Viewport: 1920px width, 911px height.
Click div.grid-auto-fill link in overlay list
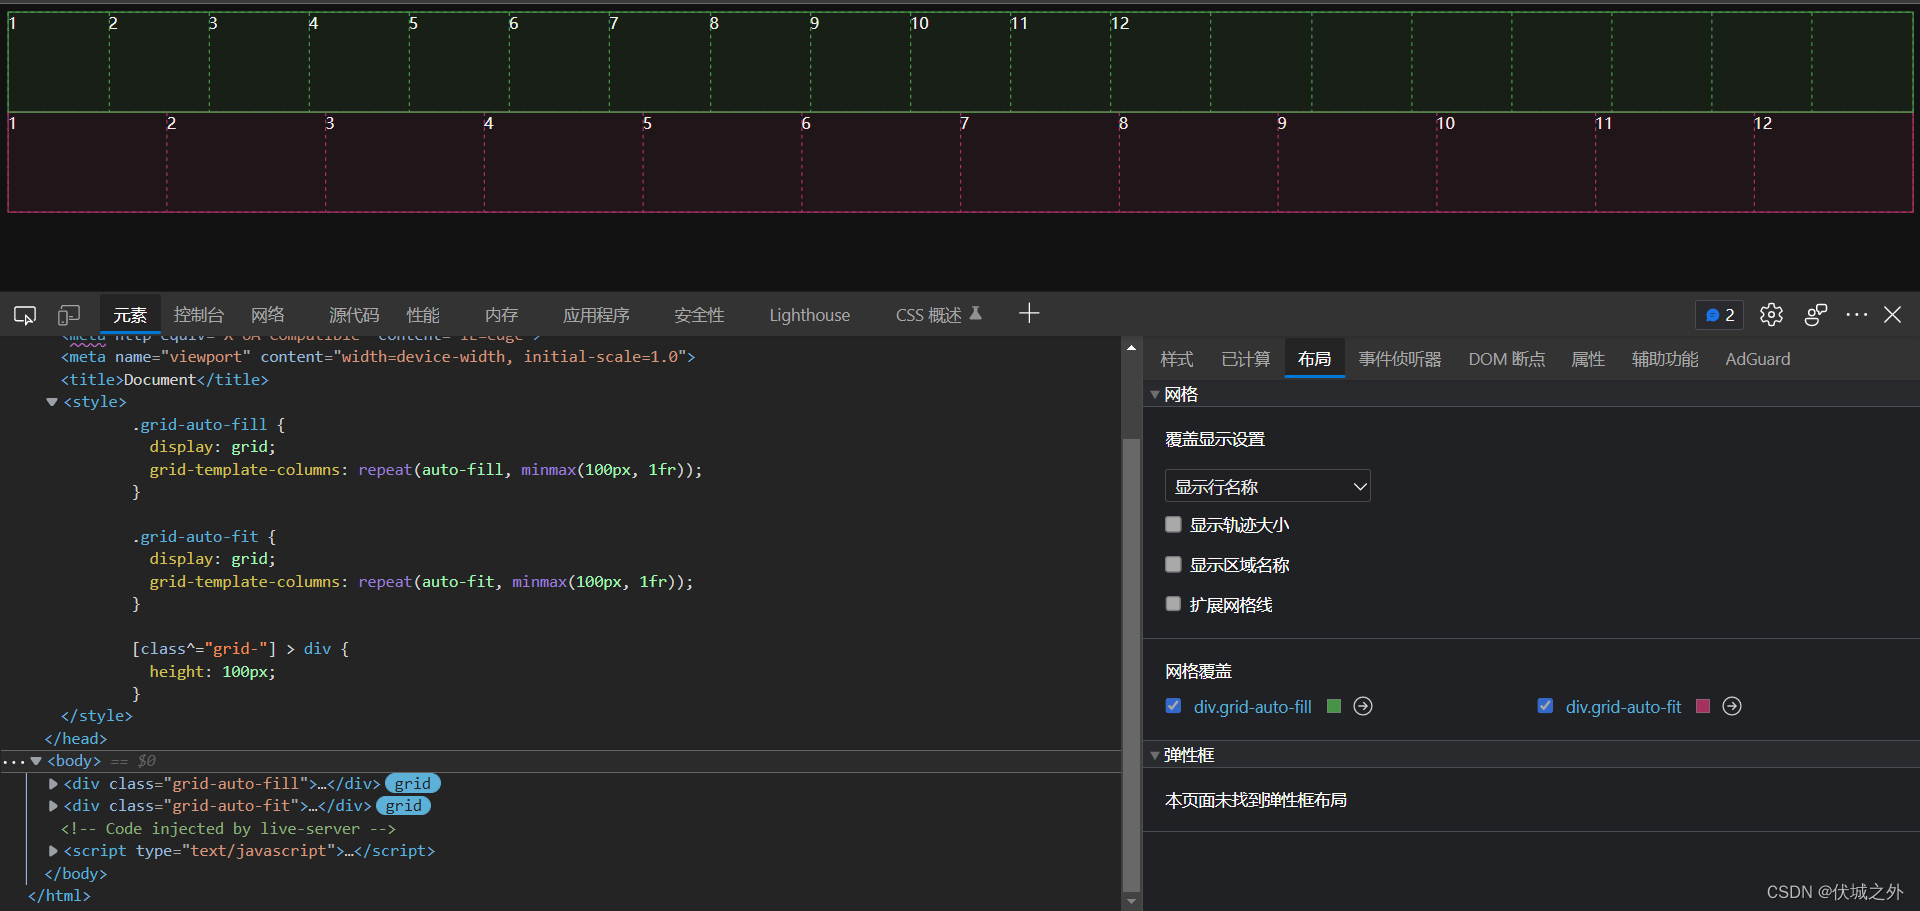[1252, 707]
